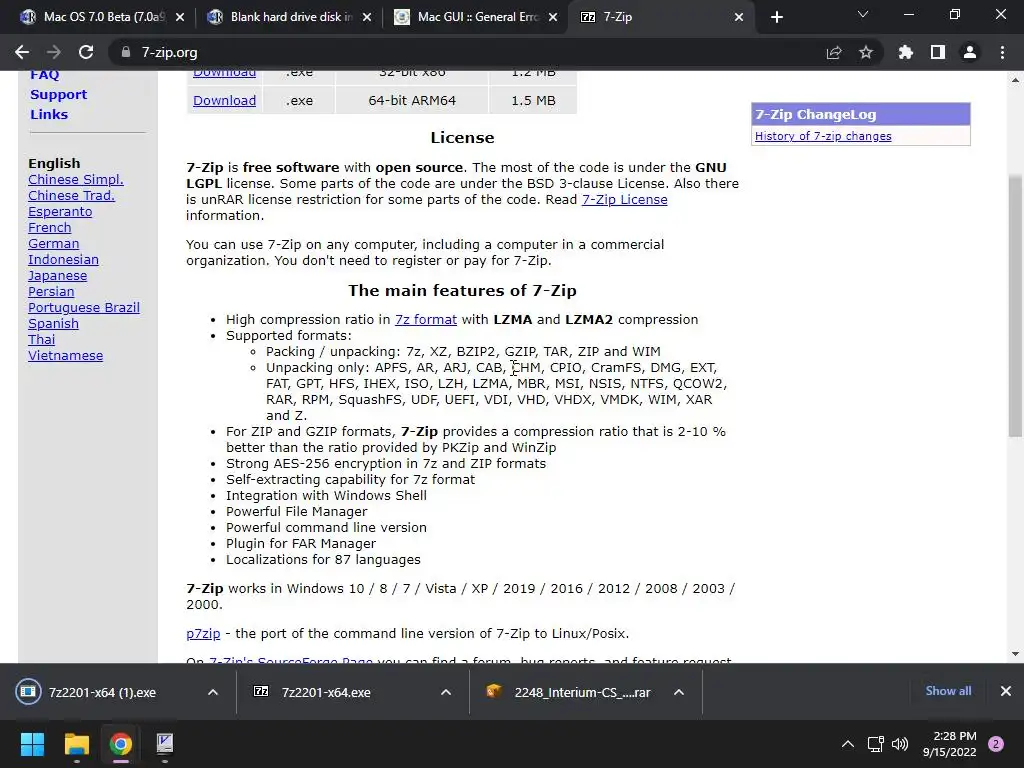This screenshot has height=768, width=1024.
Task: Expand options for the Interium-CS rar download
Action: coord(679,692)
